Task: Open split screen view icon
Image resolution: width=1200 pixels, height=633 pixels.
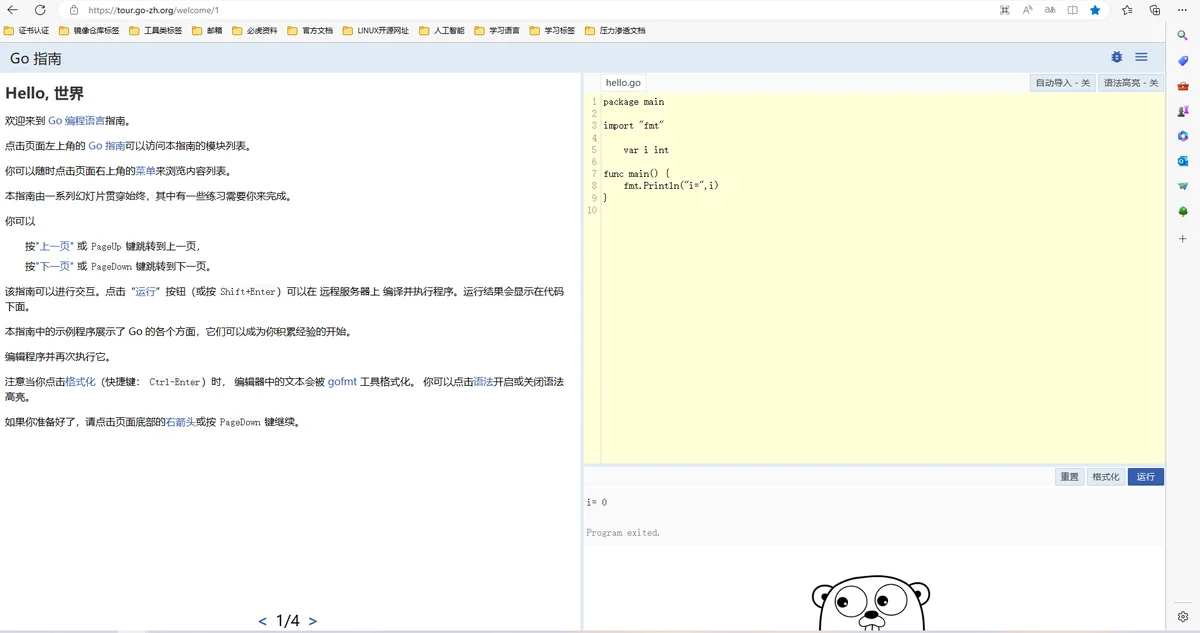Action: [1072, 10]
